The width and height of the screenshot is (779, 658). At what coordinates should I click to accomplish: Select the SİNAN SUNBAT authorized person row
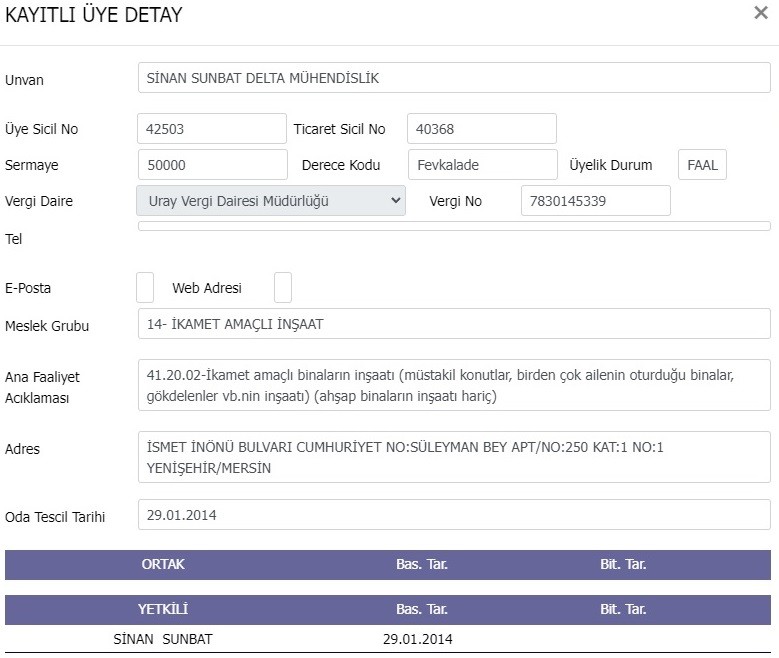pyautogui.click(x=388, y=639)
